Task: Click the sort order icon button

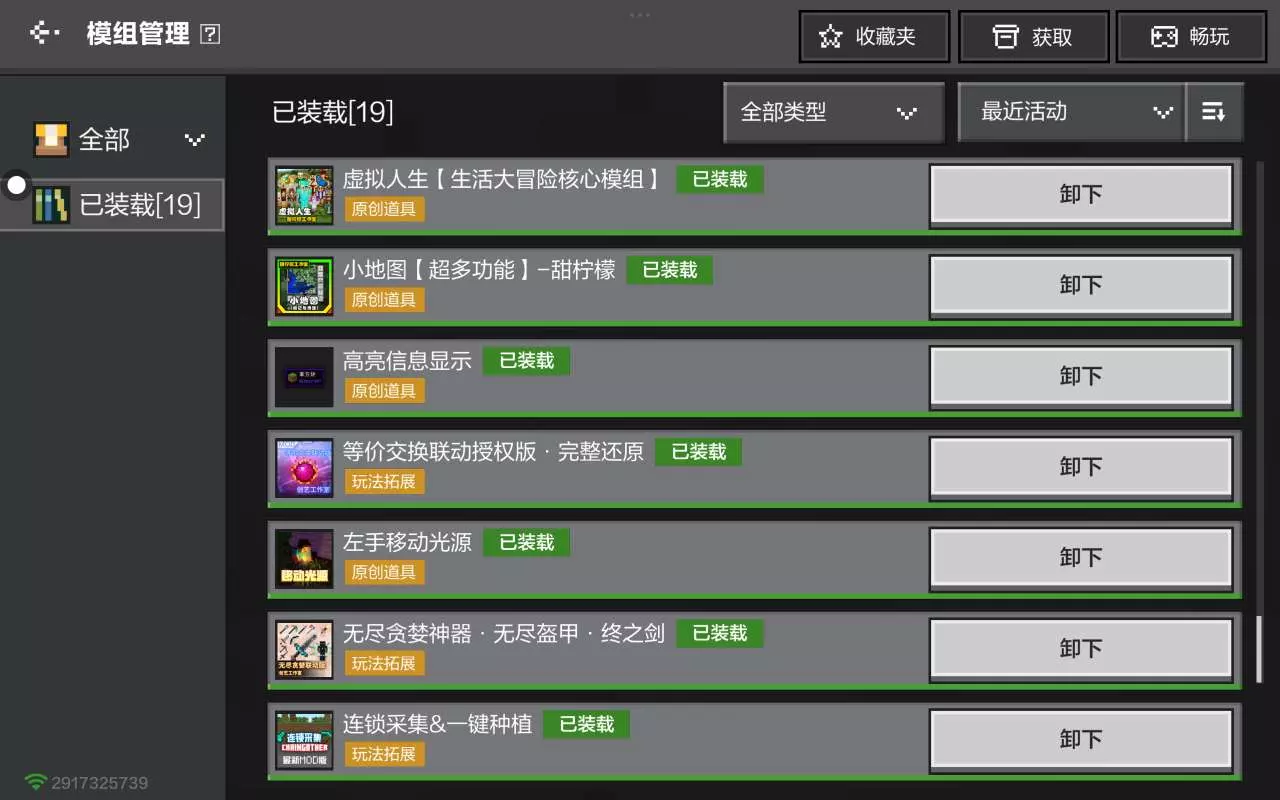Action: pyautogui.click(x=1214, y=112)
